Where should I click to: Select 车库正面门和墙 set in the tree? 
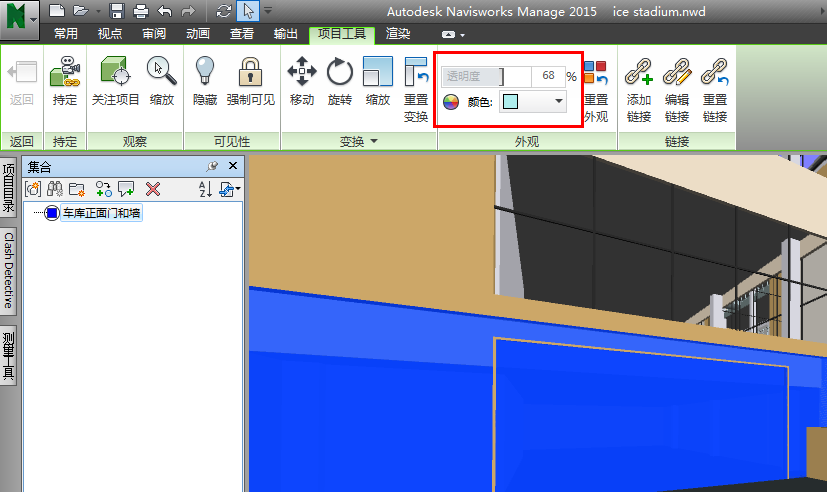[100, 213]
